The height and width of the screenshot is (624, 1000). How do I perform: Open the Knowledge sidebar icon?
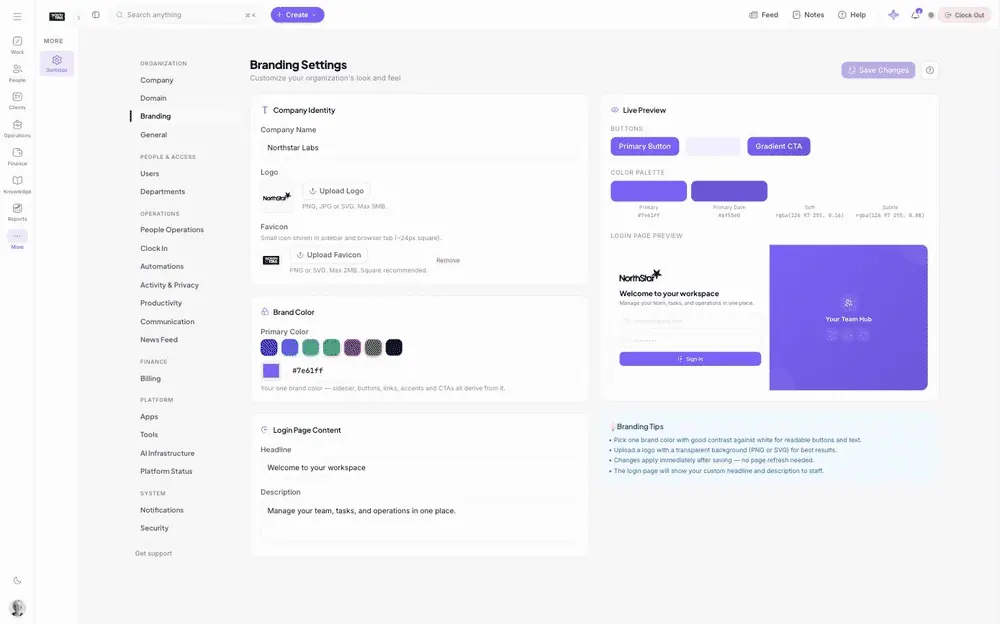coord(17,184)
